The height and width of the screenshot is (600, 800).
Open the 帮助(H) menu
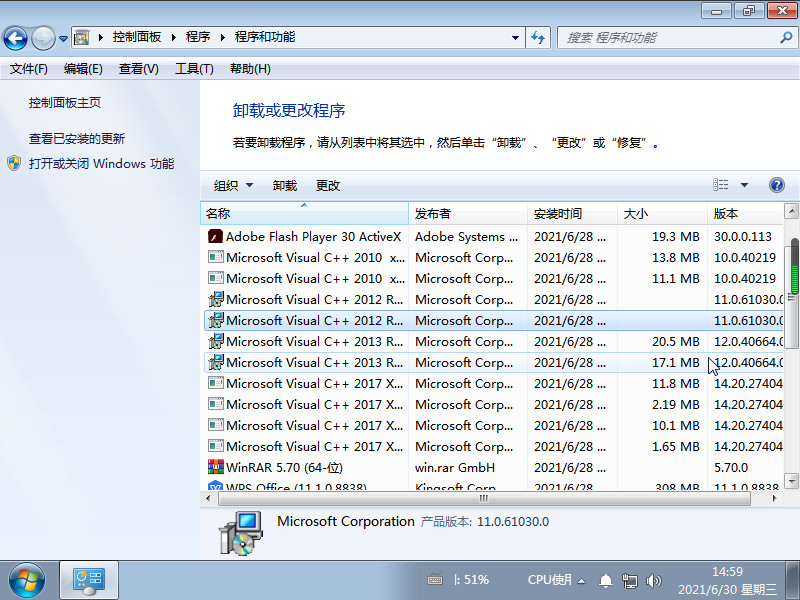(250, 69)
